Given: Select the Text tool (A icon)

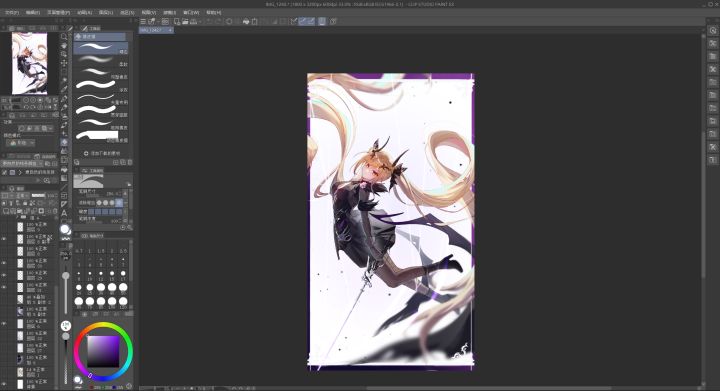Looking at the screenshot, I should click(x=64, y=213).
